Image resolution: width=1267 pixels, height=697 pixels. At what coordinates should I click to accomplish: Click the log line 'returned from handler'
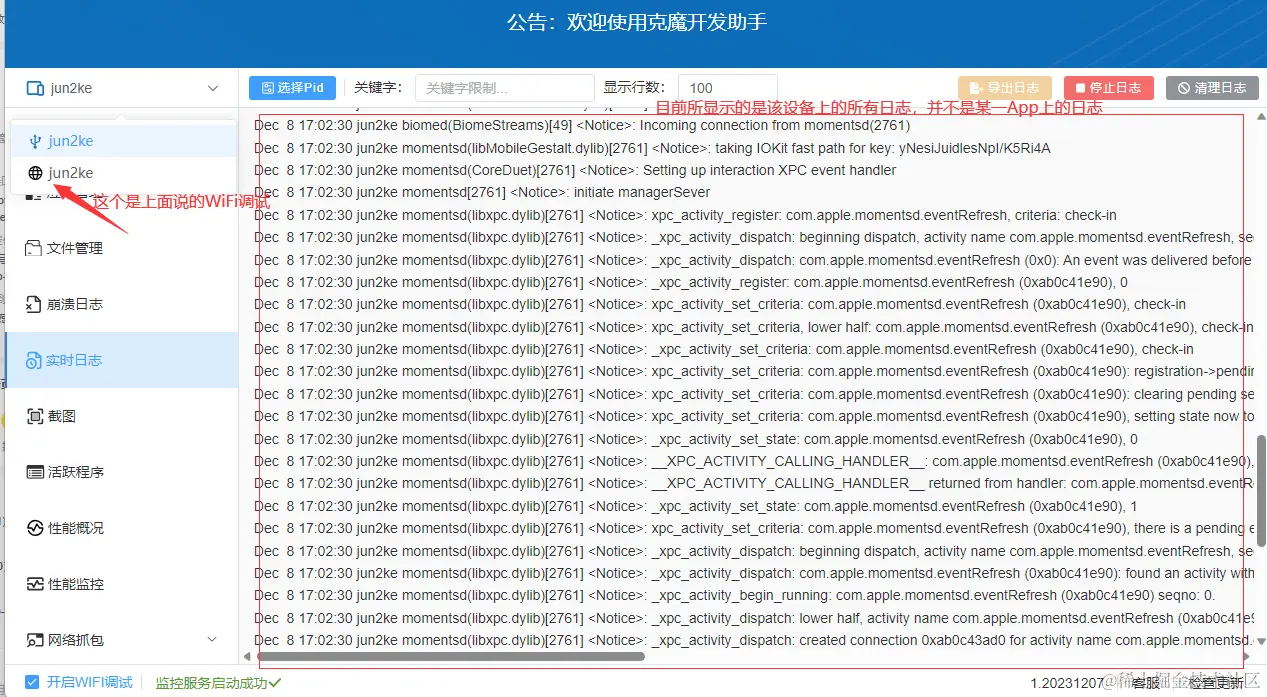click(754, 484)
